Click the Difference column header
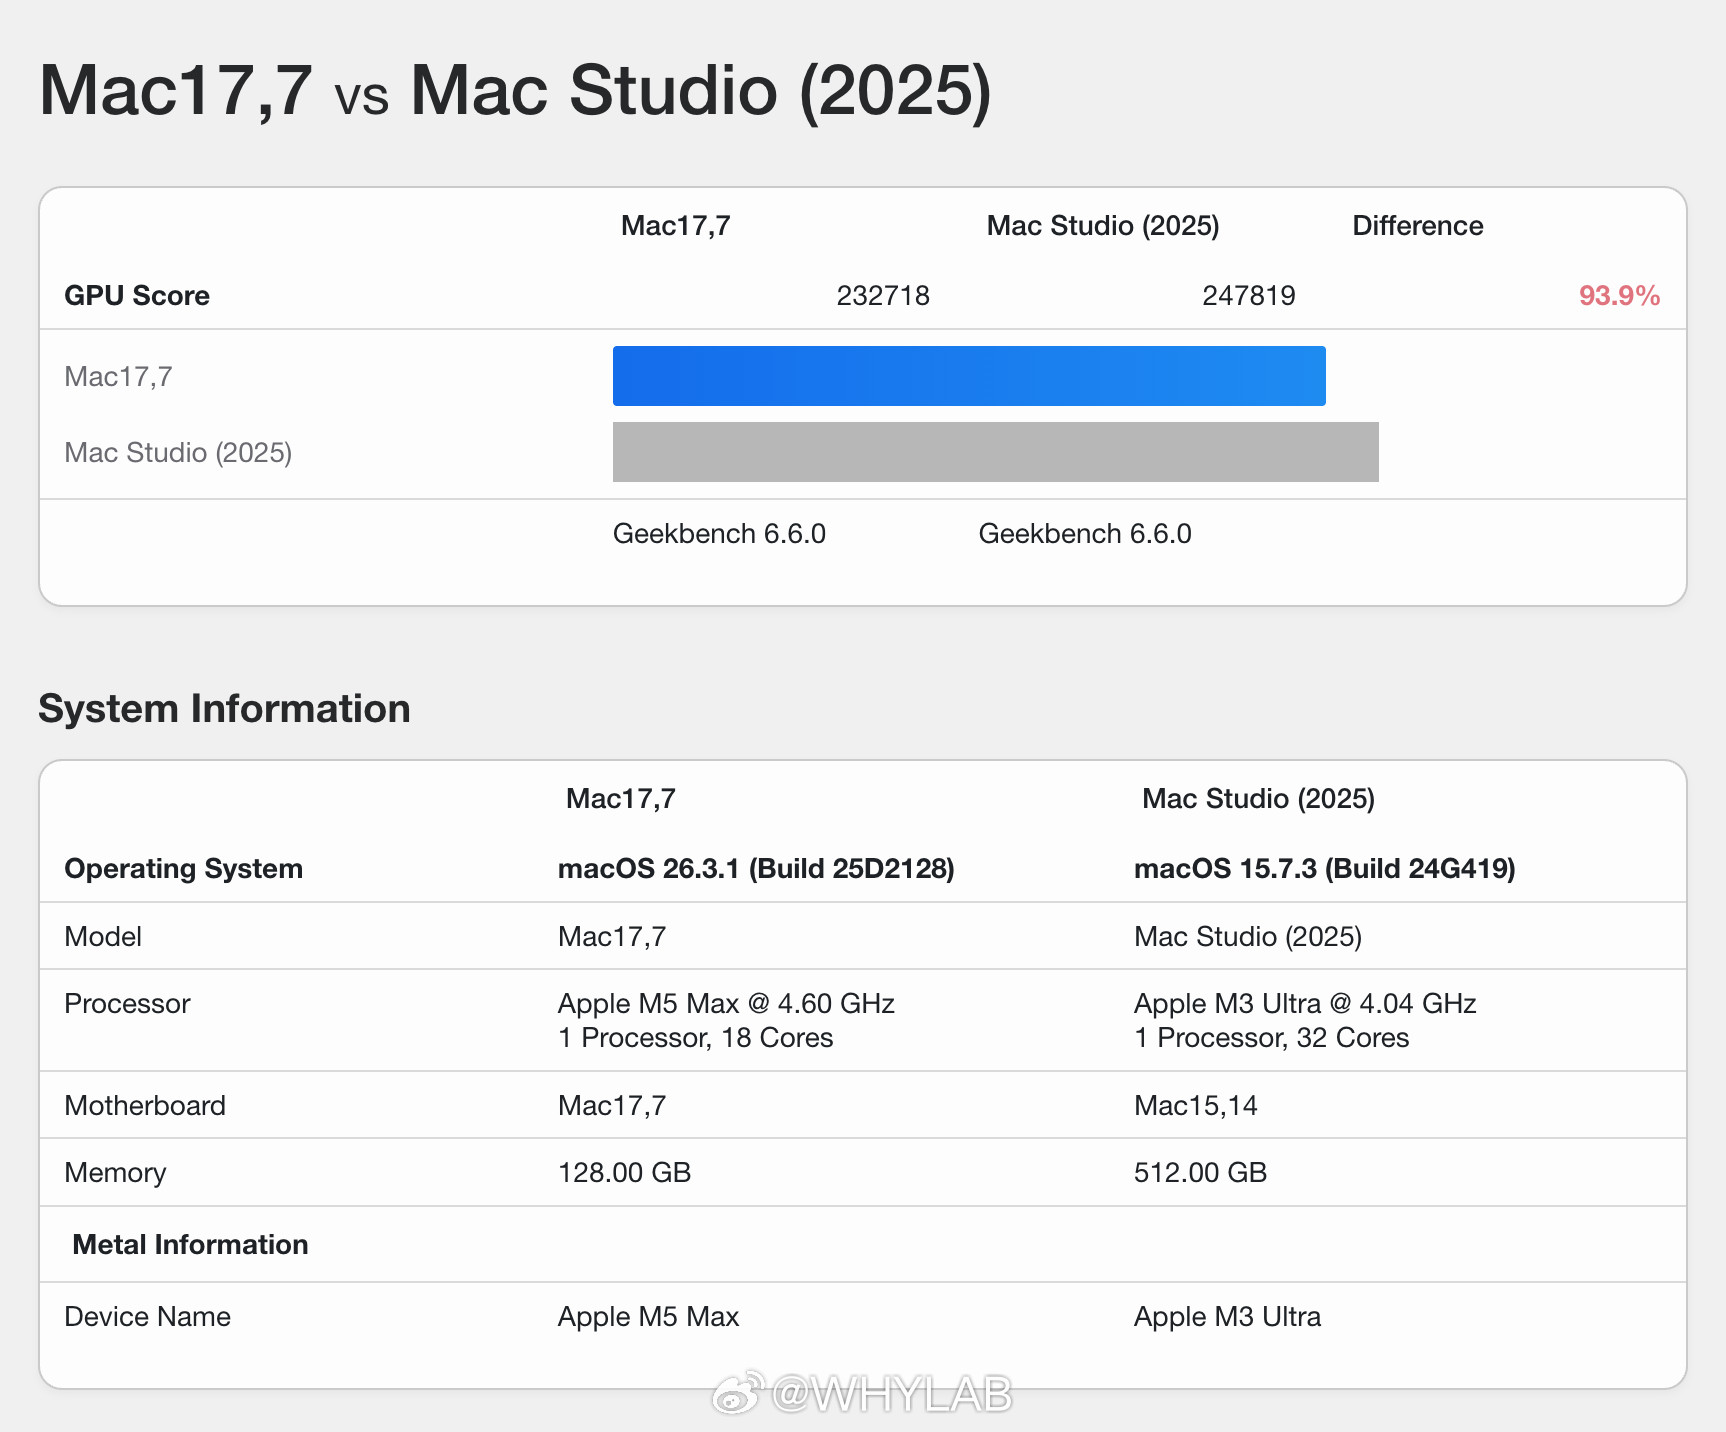This screenshot has width=1726, height=1432. 1417,226
